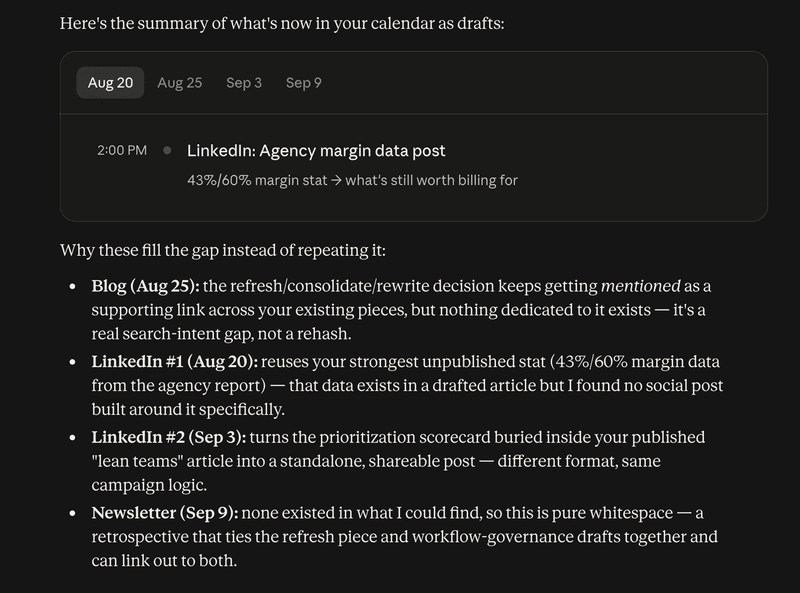This screenshot has width=800, height=593.
Task: Click the bold LinkedIn #1 (Aug 20) label
Action: [174, 361]
